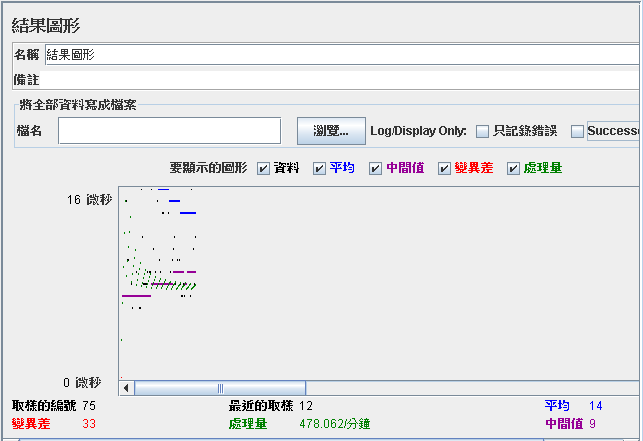The image size is (643, 441).
Task: Click the 名稱 name input field
Action: coord(342,55)
